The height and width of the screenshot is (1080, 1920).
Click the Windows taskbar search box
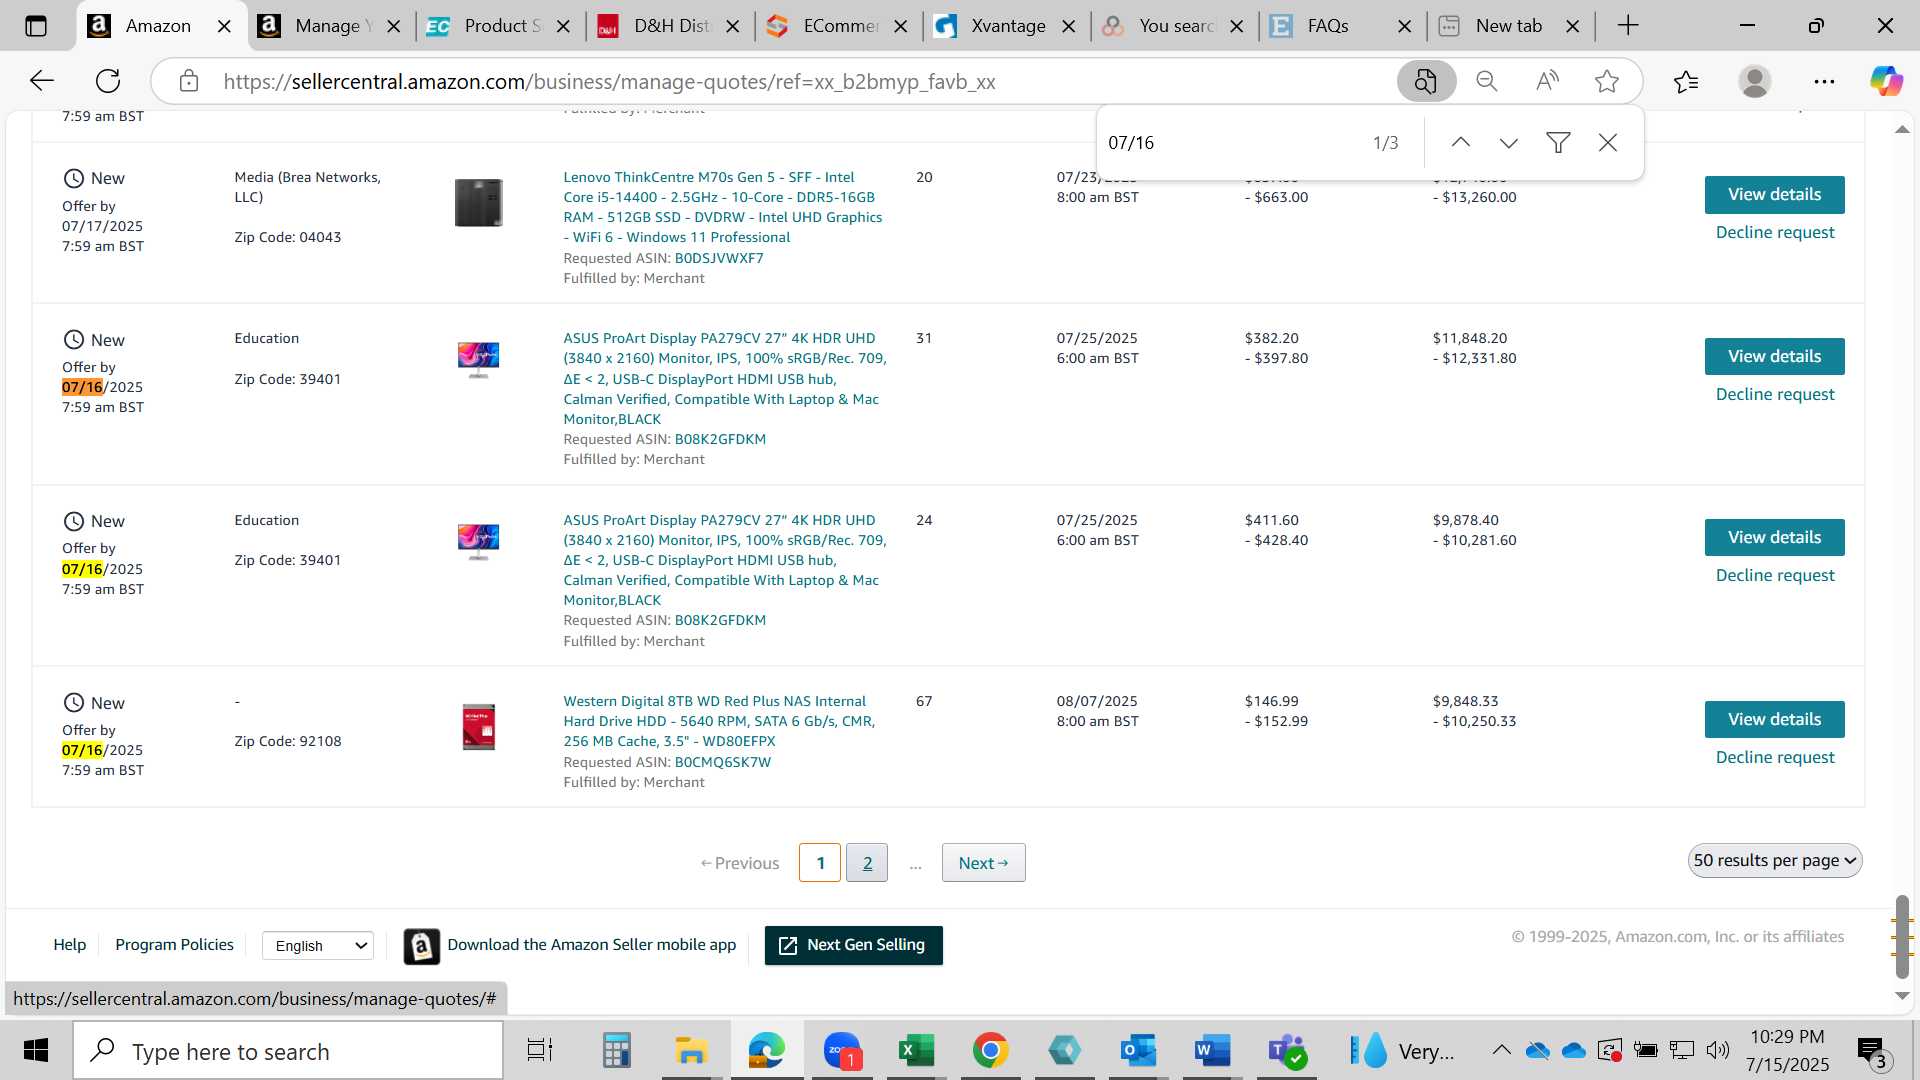288,1051
